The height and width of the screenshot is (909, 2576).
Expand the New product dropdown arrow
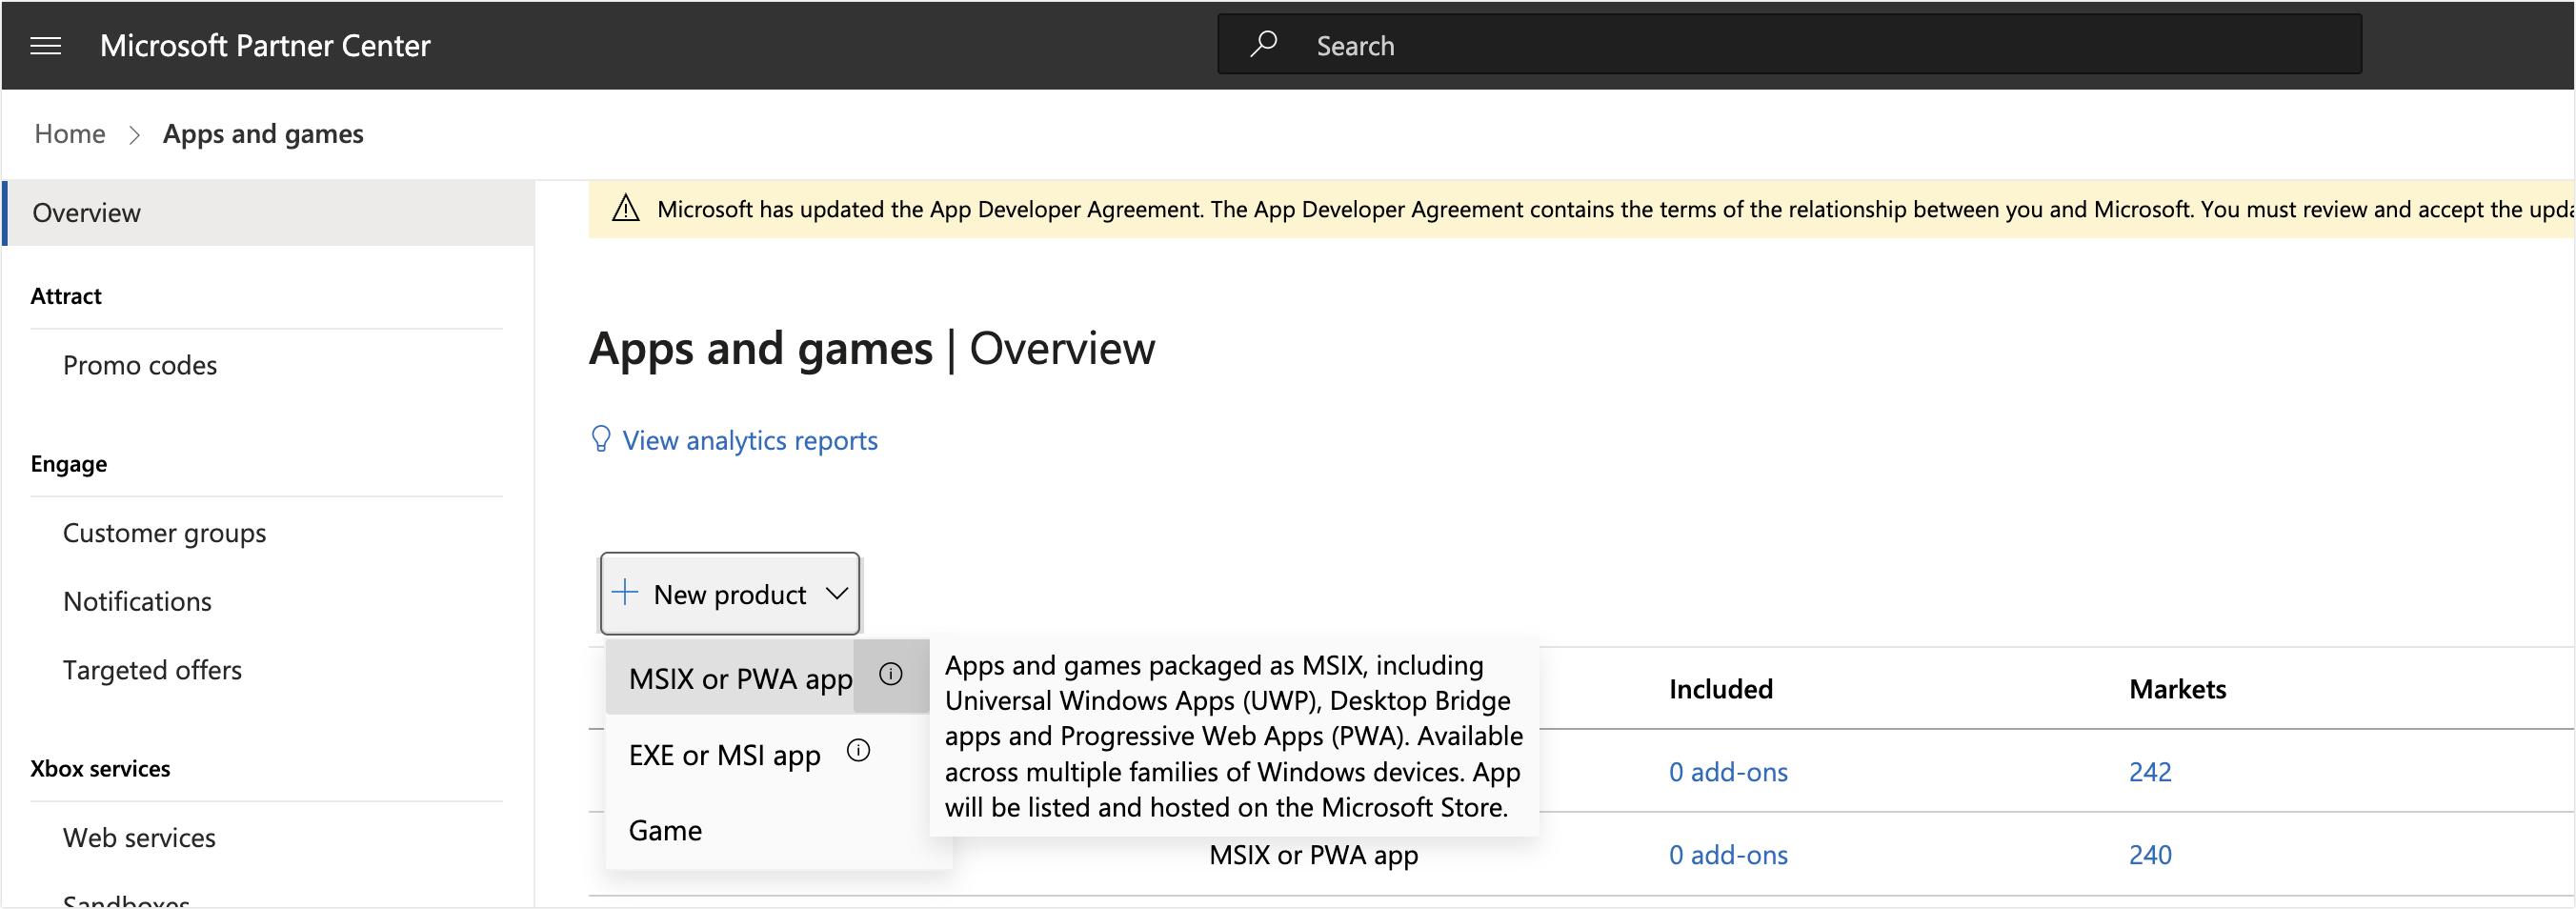(x=837, y=594)
